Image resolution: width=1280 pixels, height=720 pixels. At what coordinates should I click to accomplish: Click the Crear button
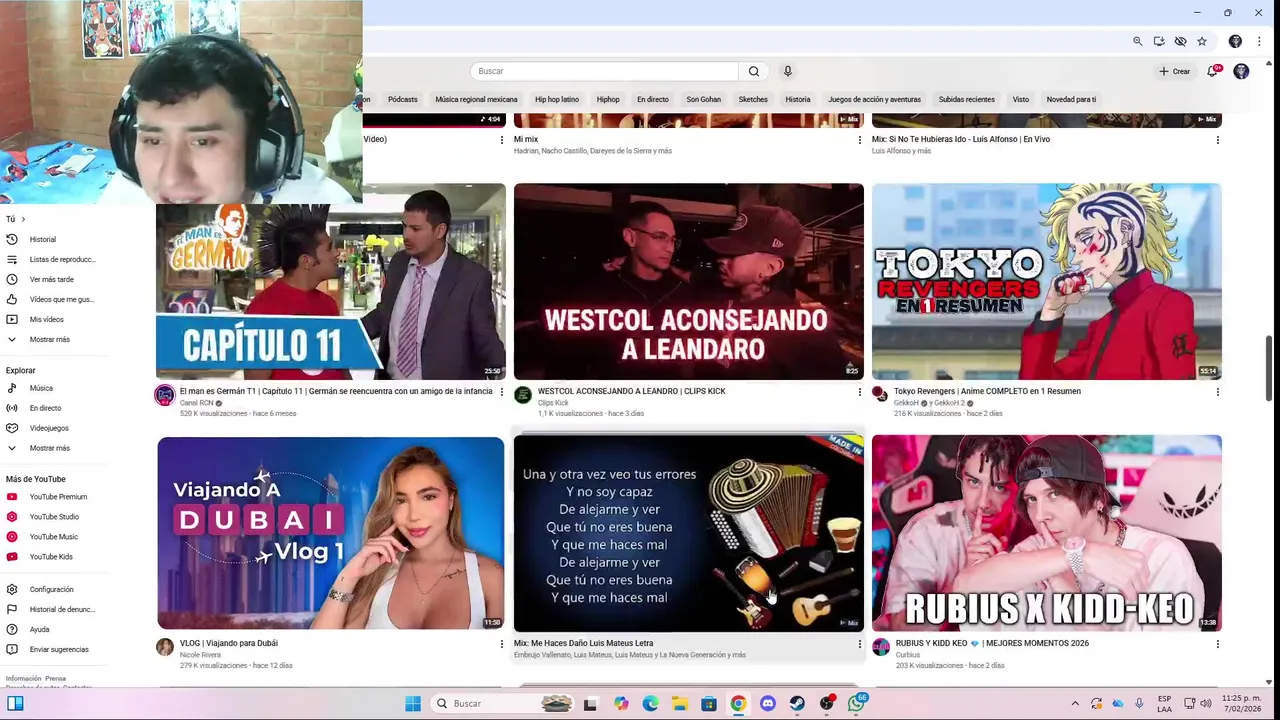(1175, 71)
